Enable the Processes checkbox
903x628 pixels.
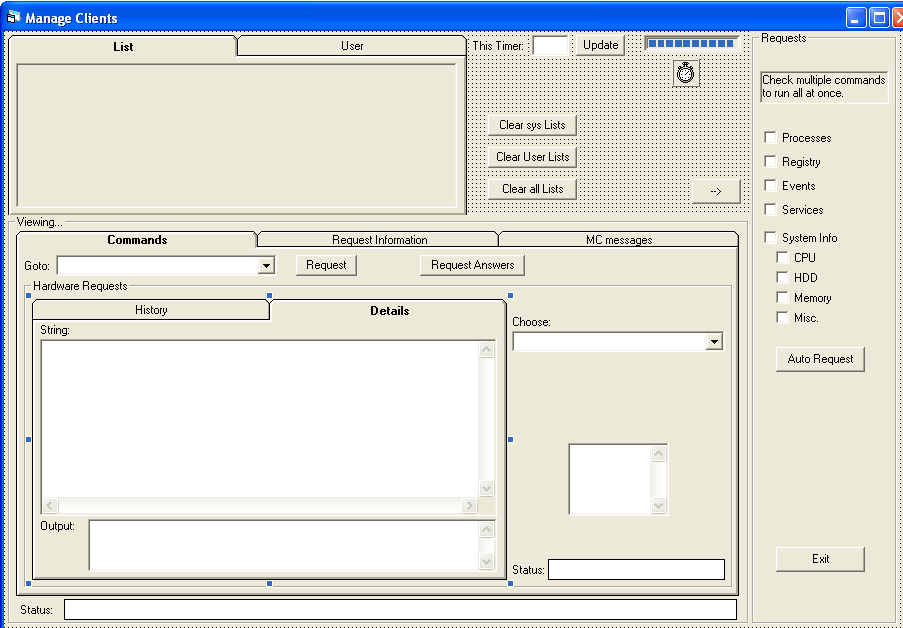771,138
